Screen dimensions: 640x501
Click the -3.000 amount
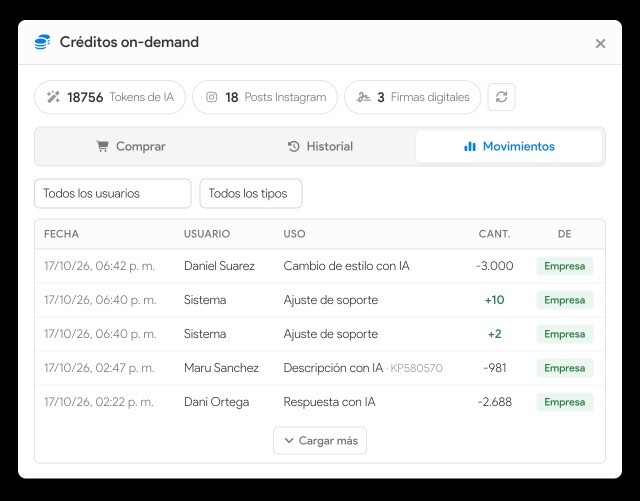(x=494, y=266)
